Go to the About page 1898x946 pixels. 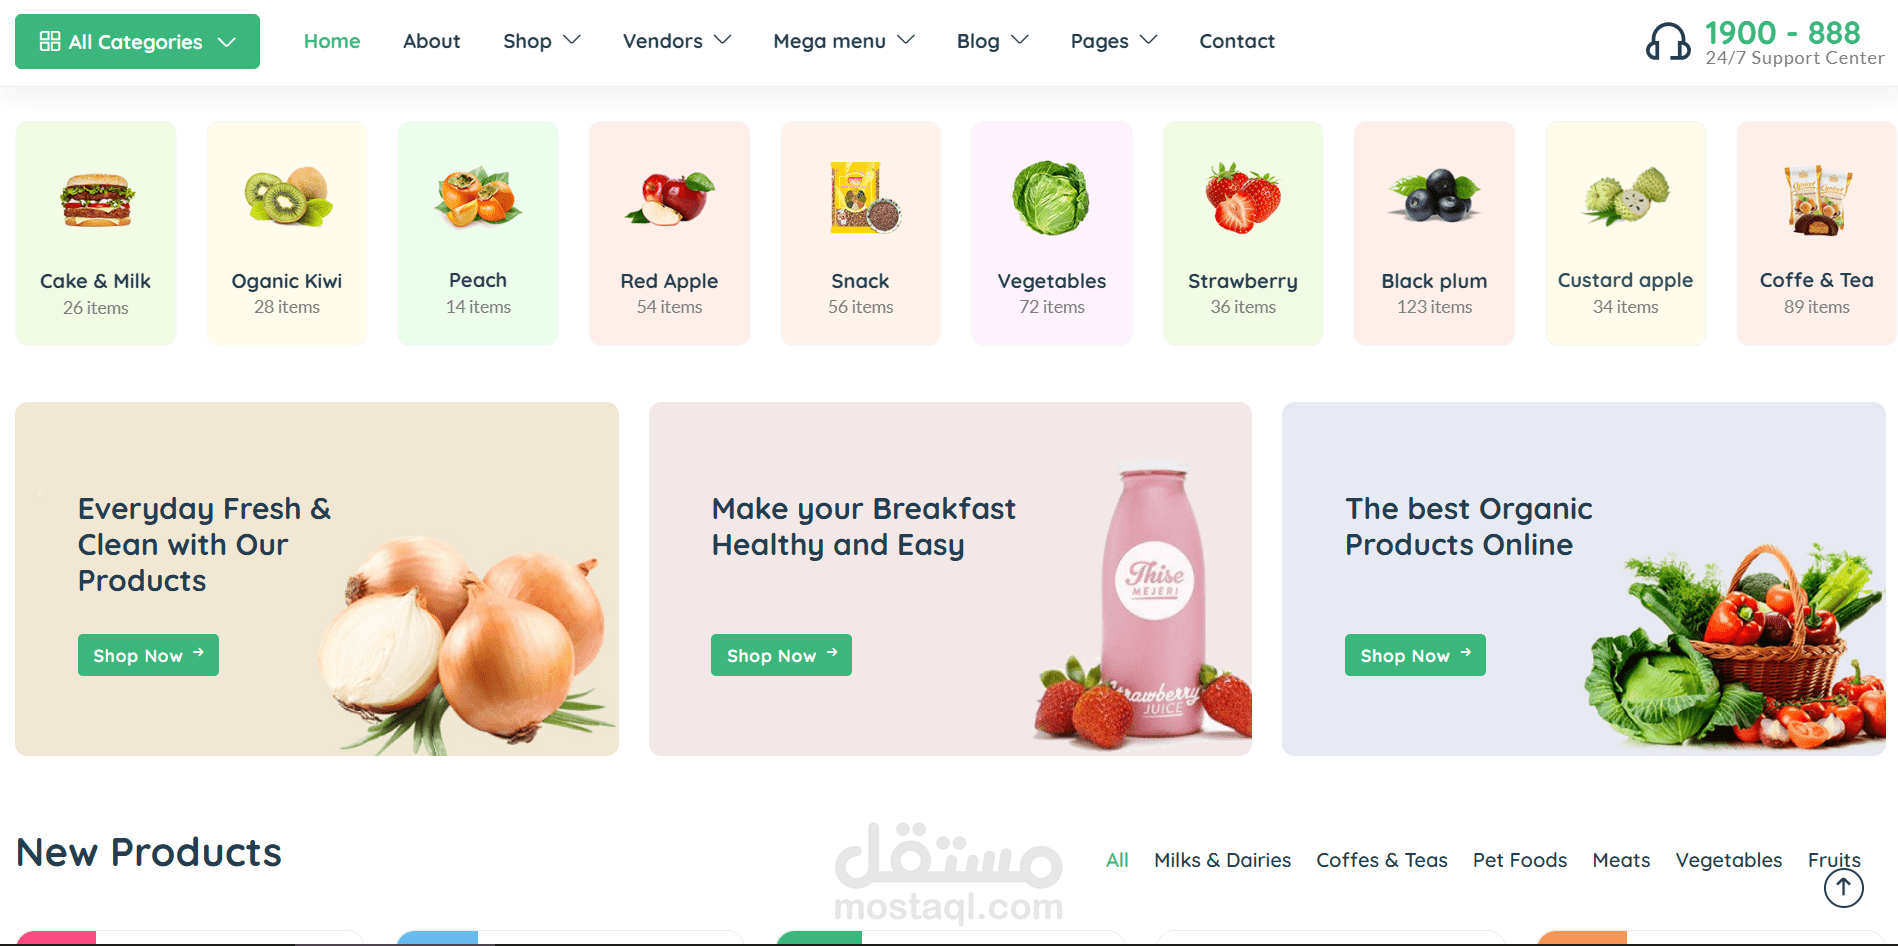tap(432, 41)
